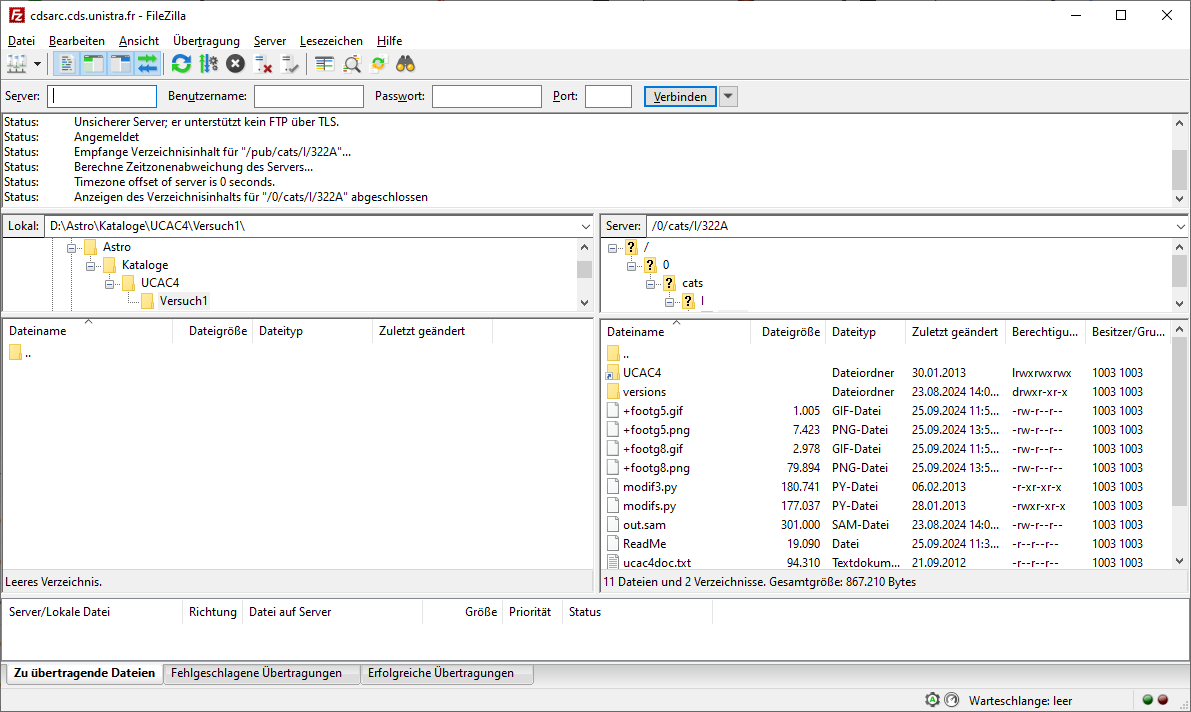The width and height of the screenshot is (1191, 712).
Task: Toggle message log display
Action: pyautogui.click(x=66, y=65)
